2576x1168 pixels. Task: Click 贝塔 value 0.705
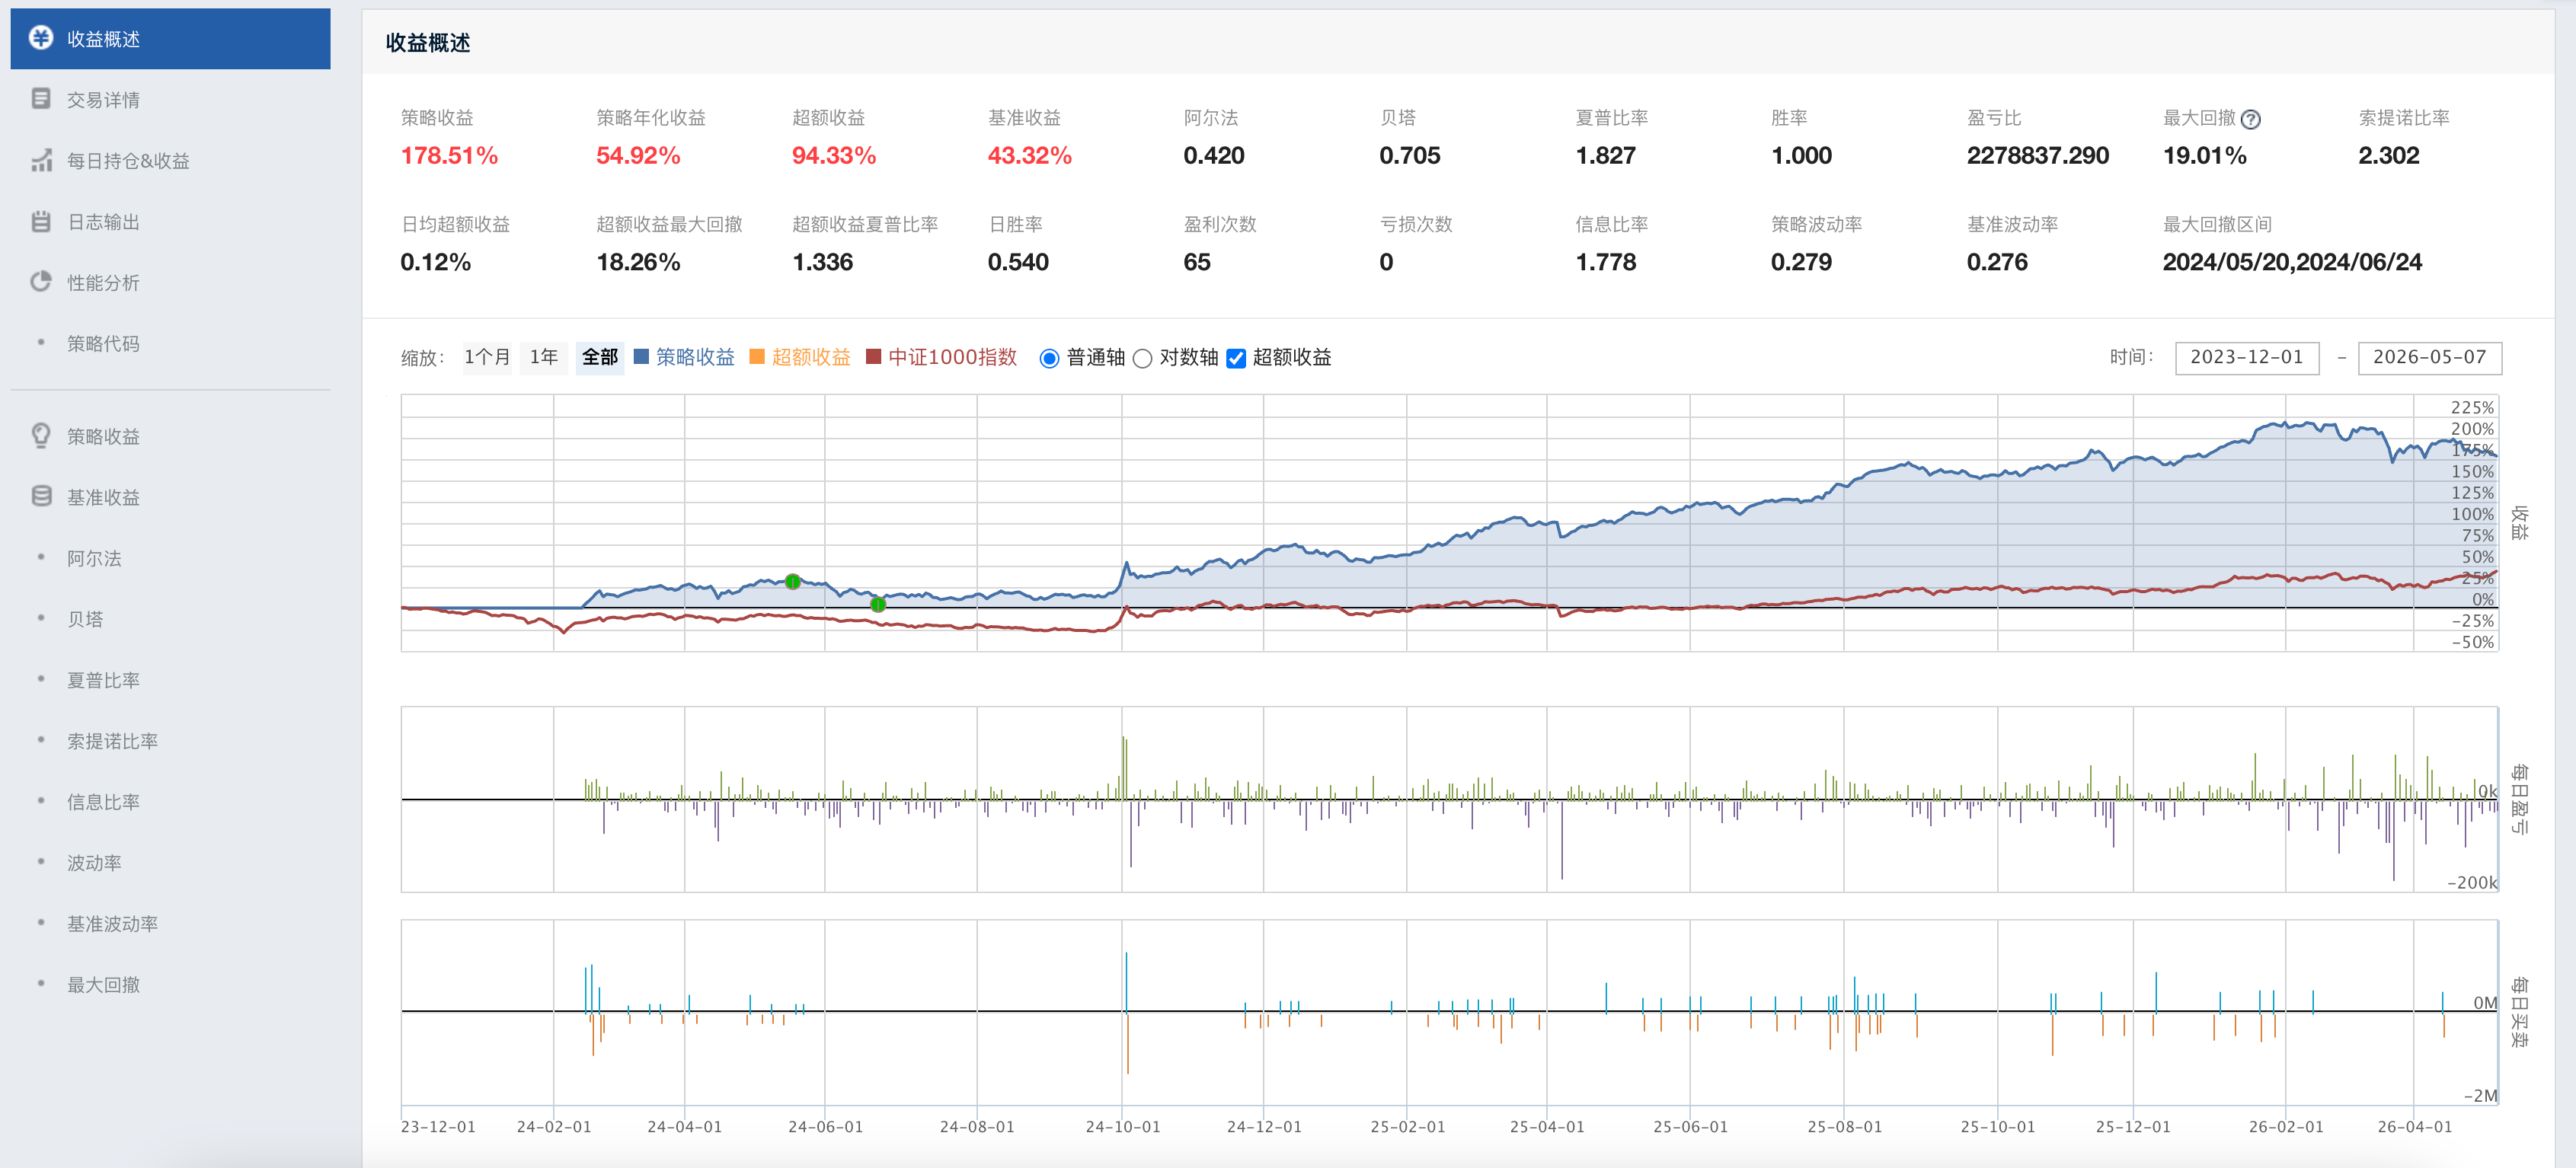(x=1410, y=156)
